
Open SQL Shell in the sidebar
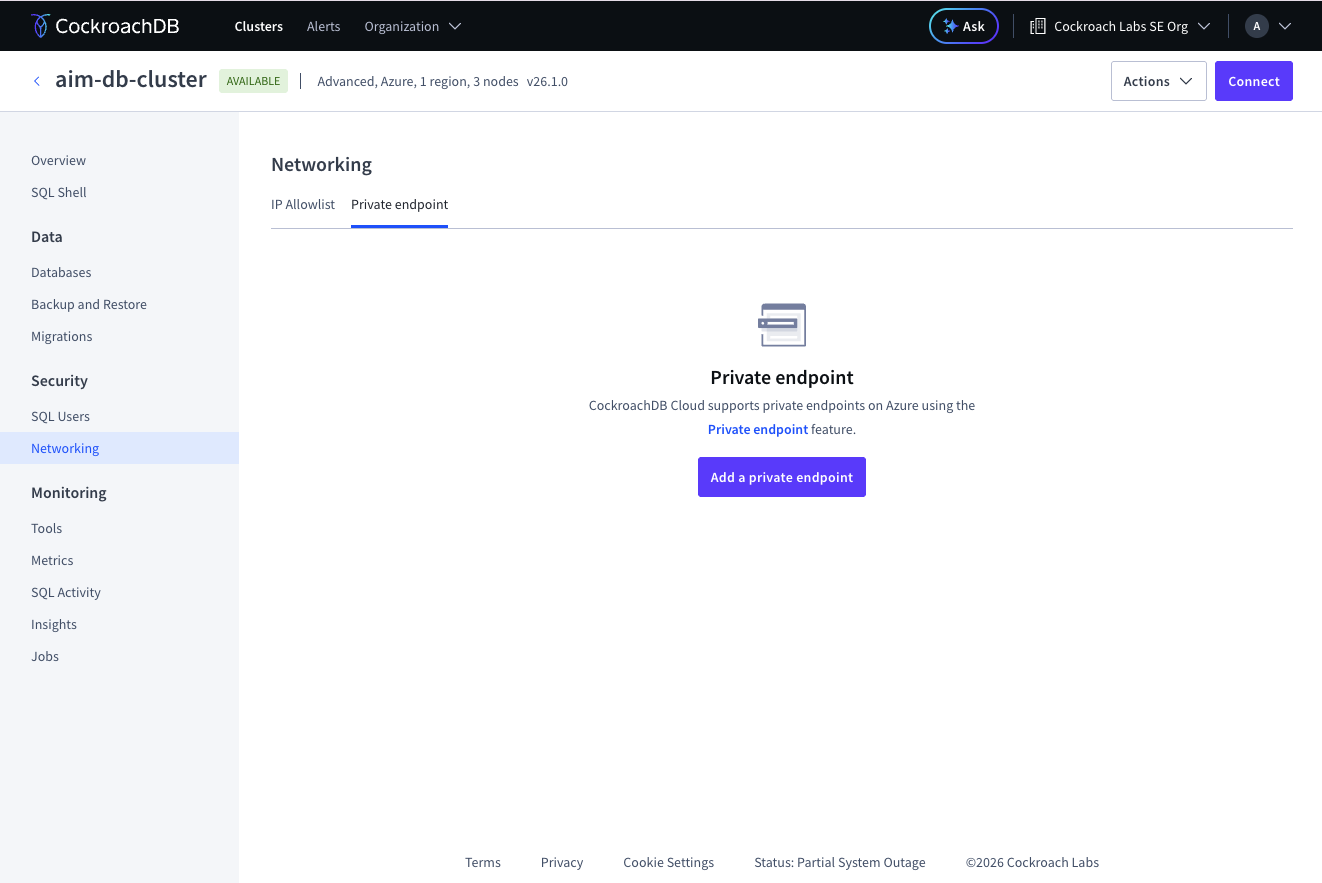tap(59, 192)
